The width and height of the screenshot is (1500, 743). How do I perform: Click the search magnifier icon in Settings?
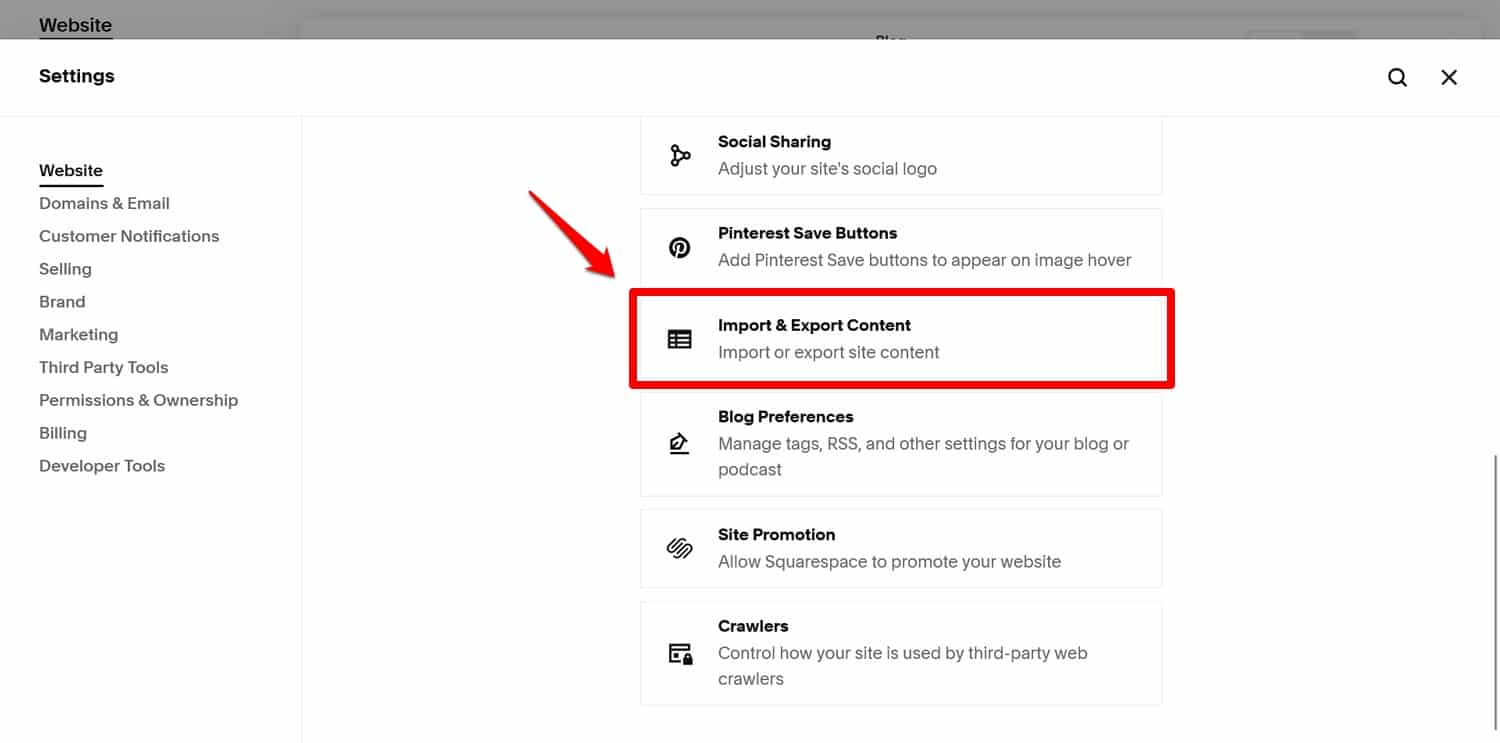pos(1397,77)
